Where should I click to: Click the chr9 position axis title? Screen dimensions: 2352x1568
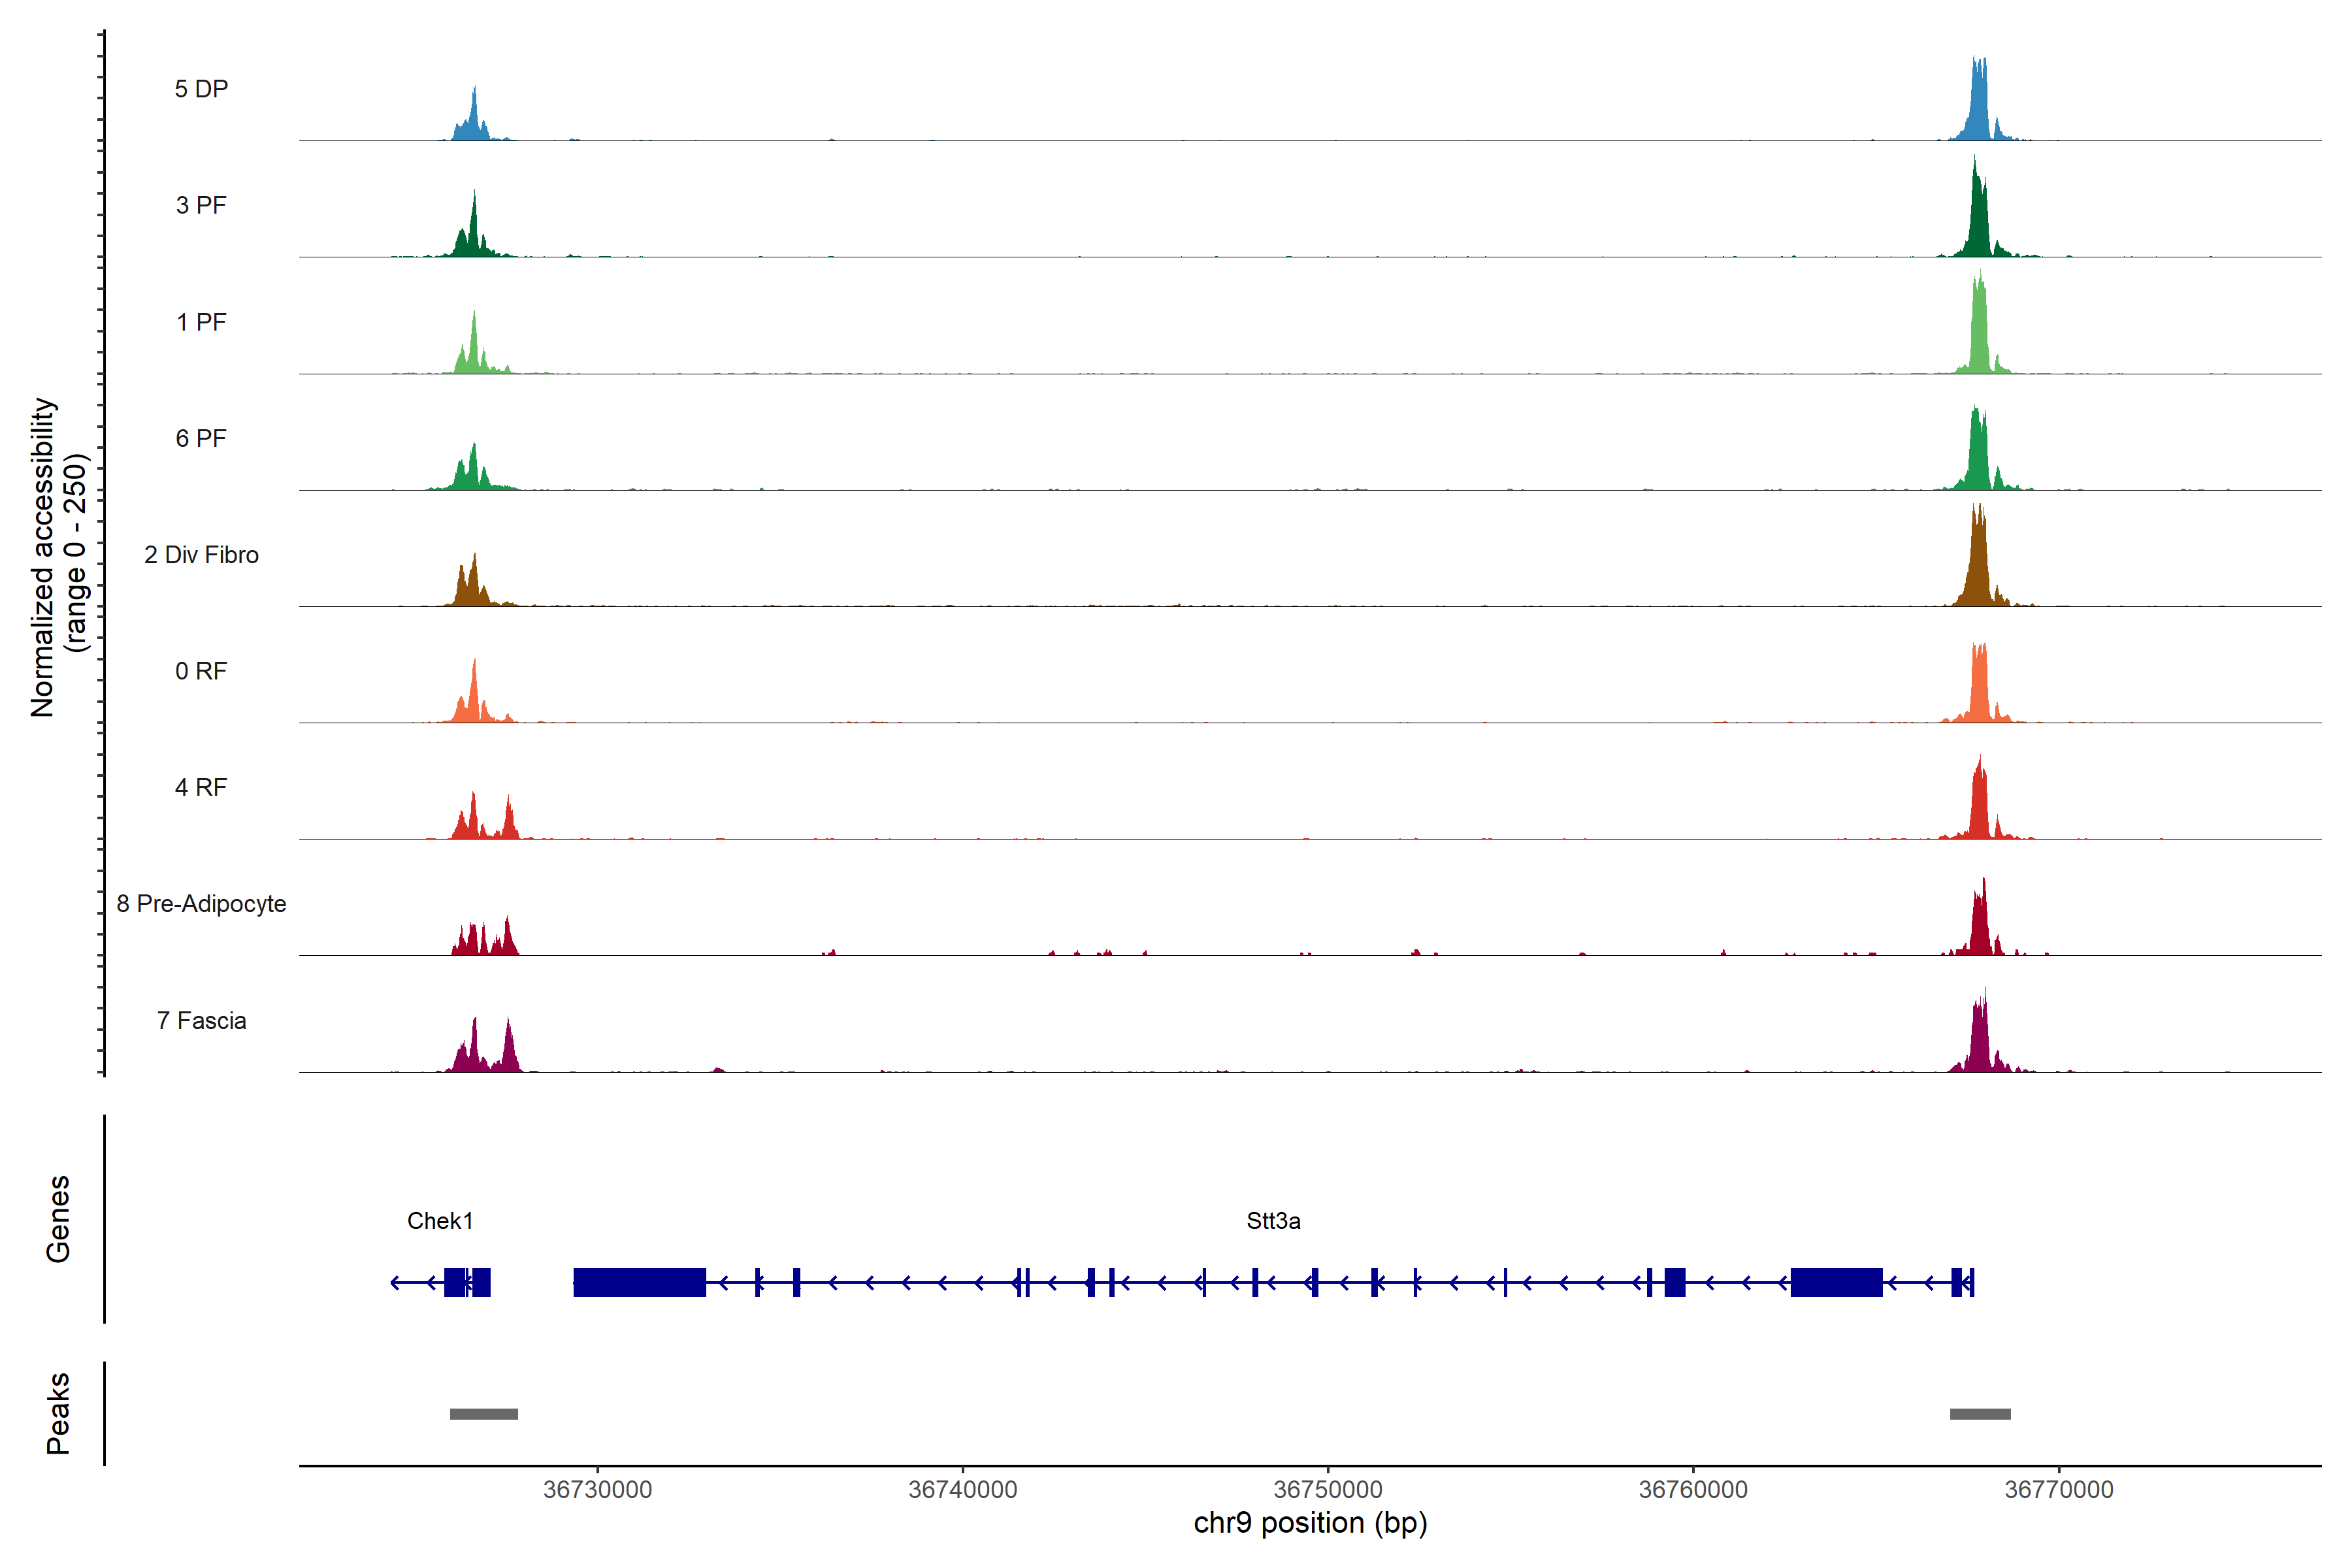(1310, 1523)
